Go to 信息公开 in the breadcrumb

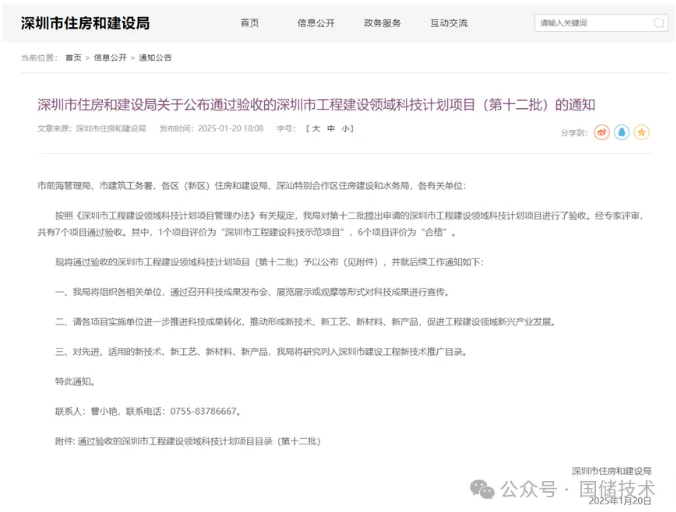tap(110, 58)
